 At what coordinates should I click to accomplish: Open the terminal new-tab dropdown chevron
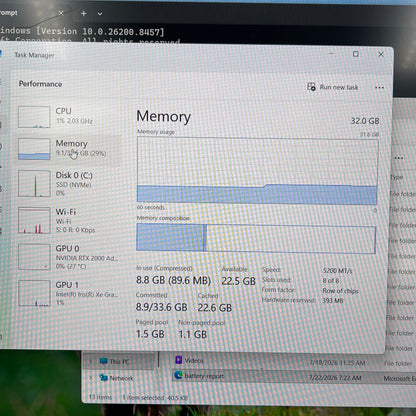click(x=100, y=14)
